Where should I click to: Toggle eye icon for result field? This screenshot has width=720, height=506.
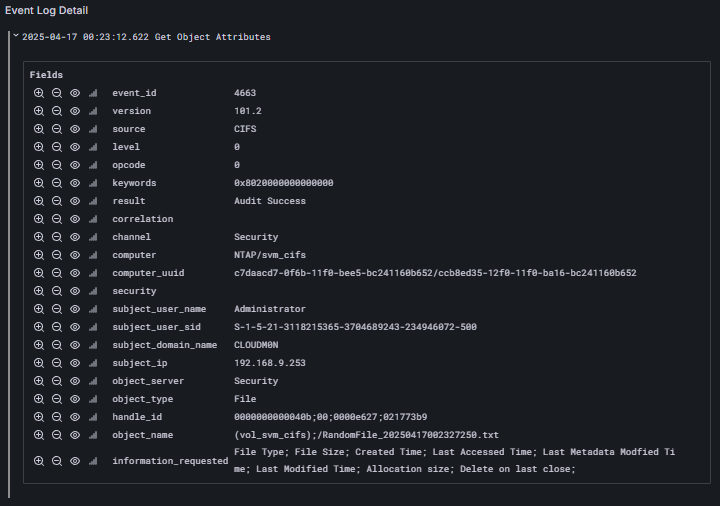(x=75, y=201)
